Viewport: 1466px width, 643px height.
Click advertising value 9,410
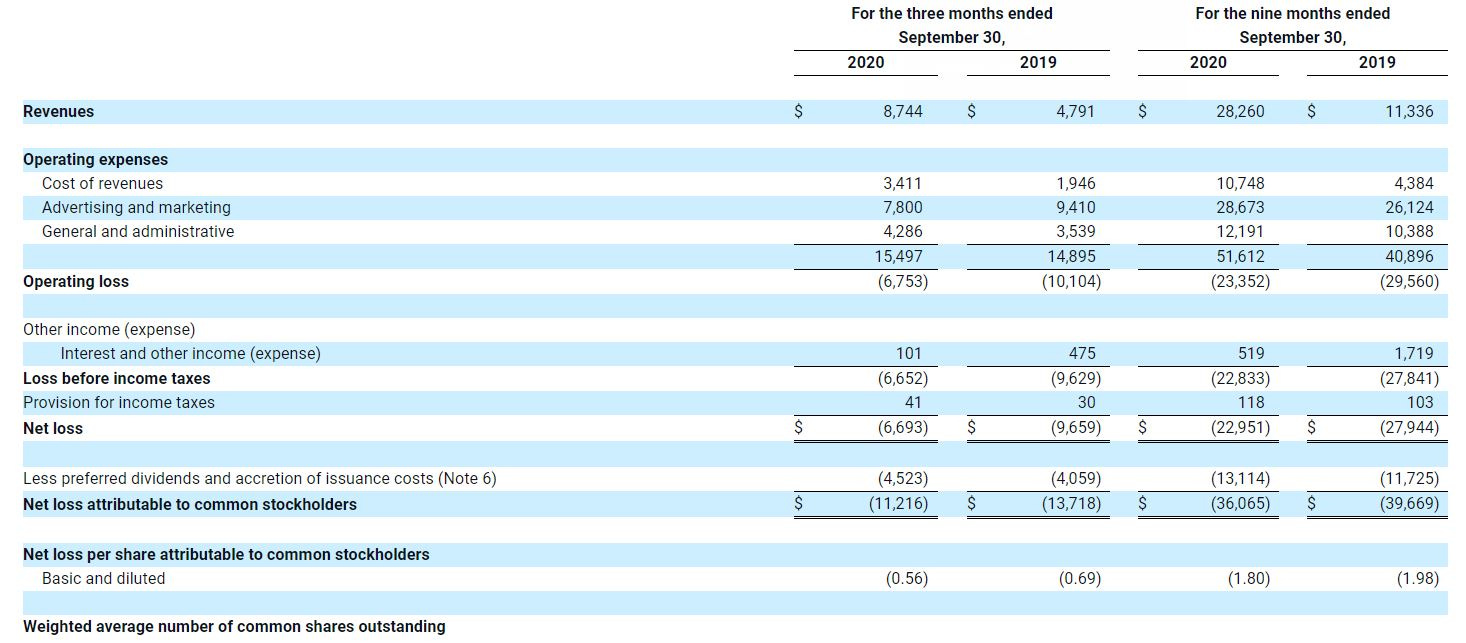1076,208
